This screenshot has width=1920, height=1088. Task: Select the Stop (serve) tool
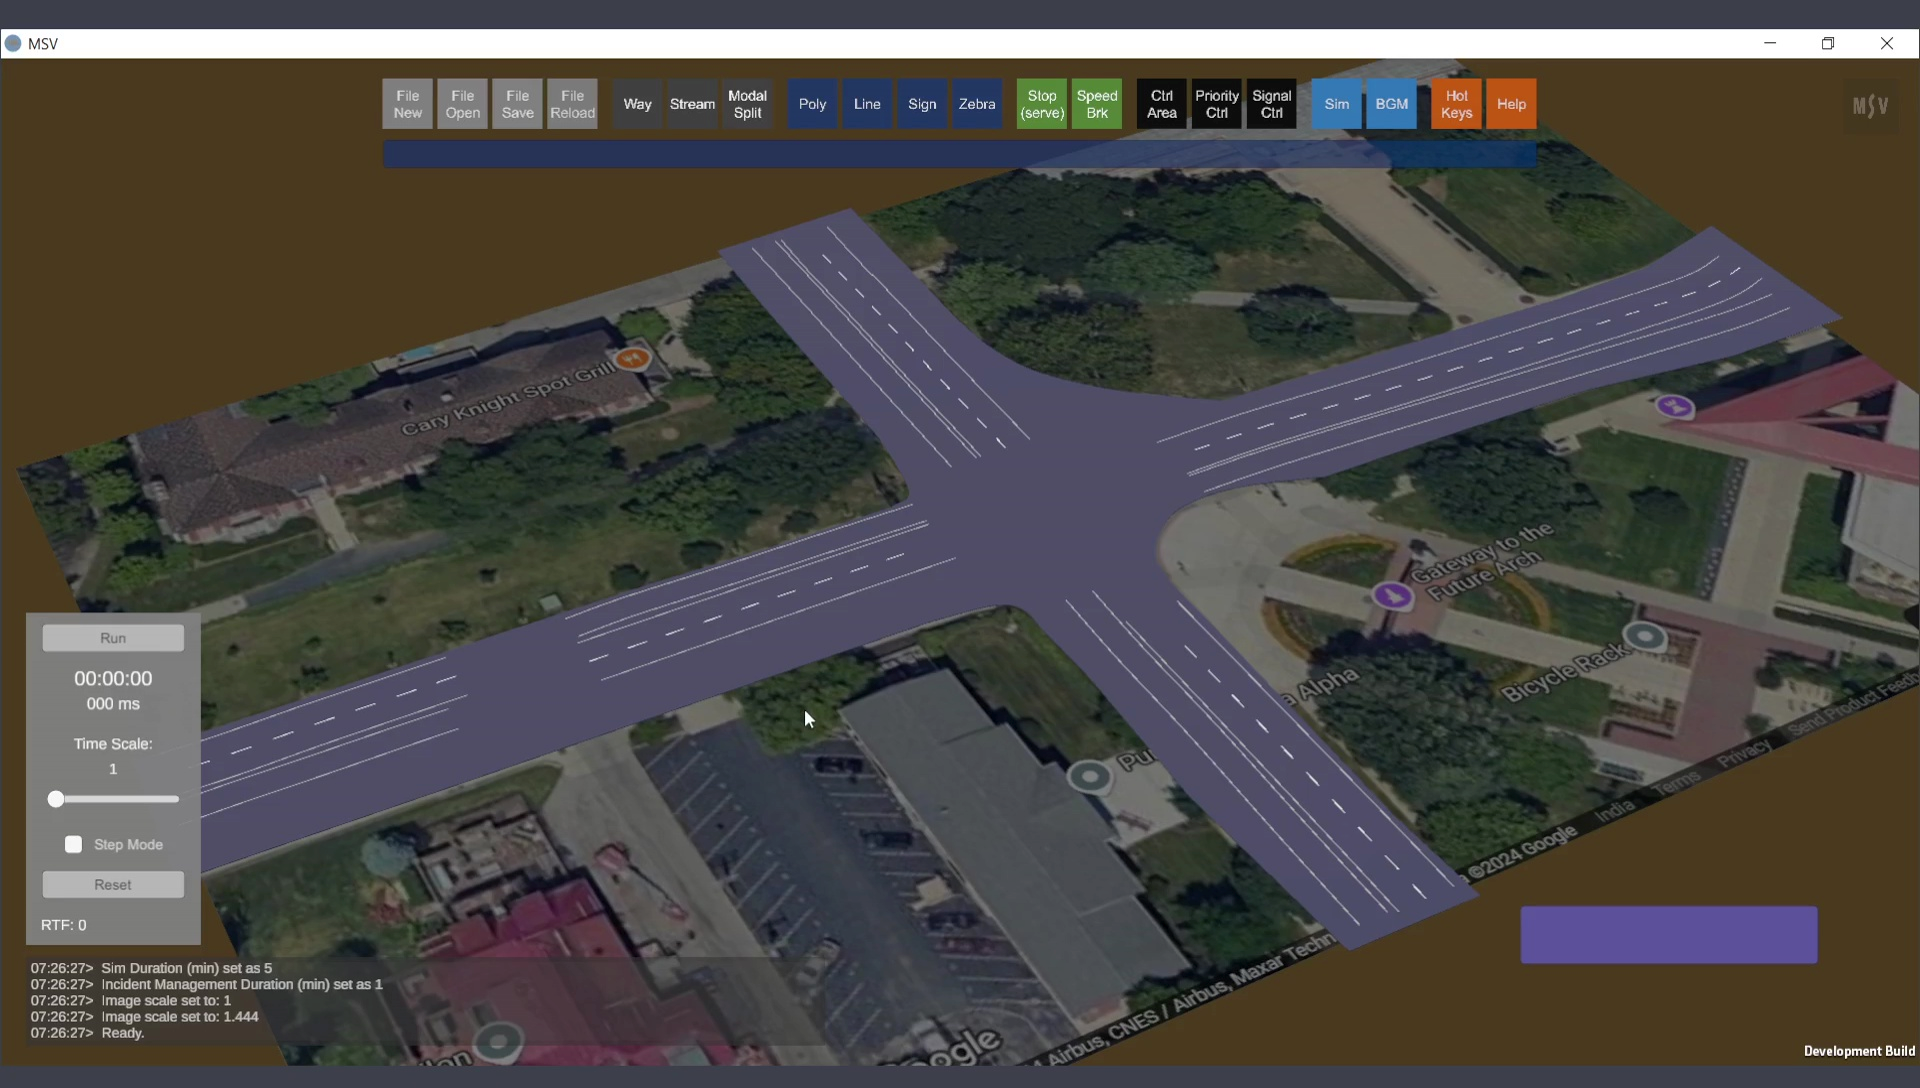1042,104
